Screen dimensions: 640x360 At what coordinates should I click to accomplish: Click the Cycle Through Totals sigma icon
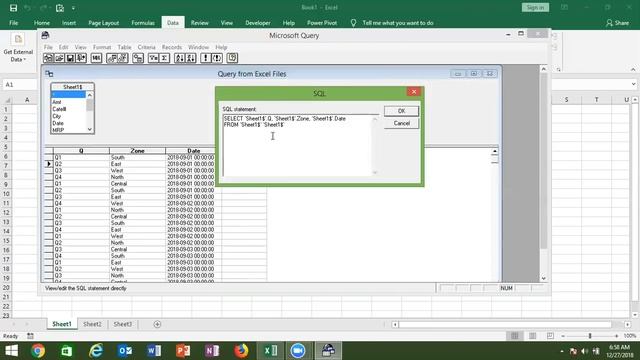click(x=164, y=58)
